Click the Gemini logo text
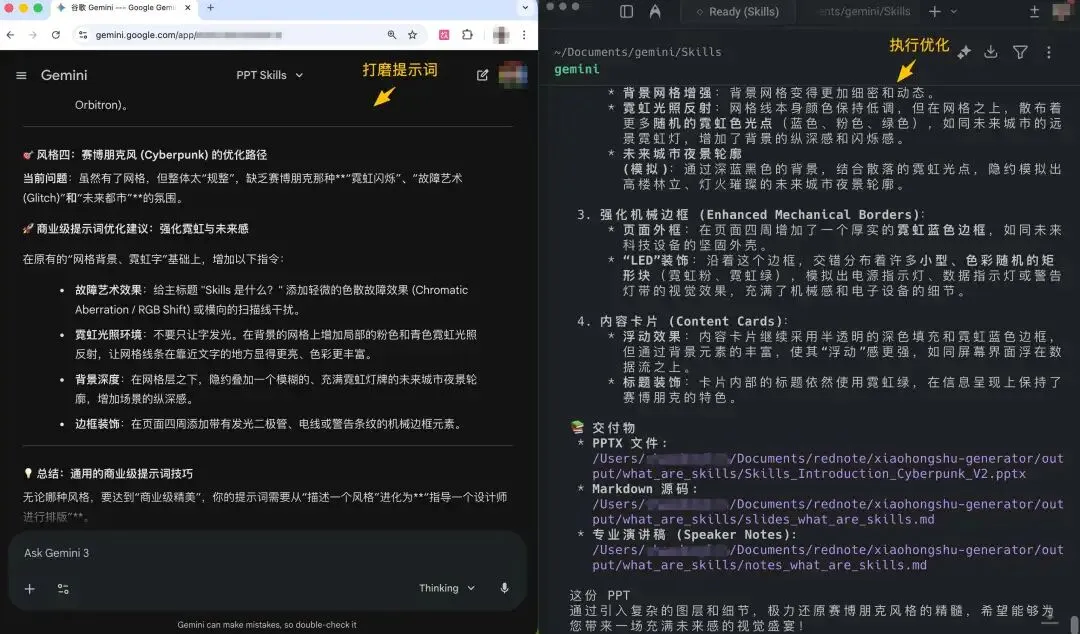 64,75
